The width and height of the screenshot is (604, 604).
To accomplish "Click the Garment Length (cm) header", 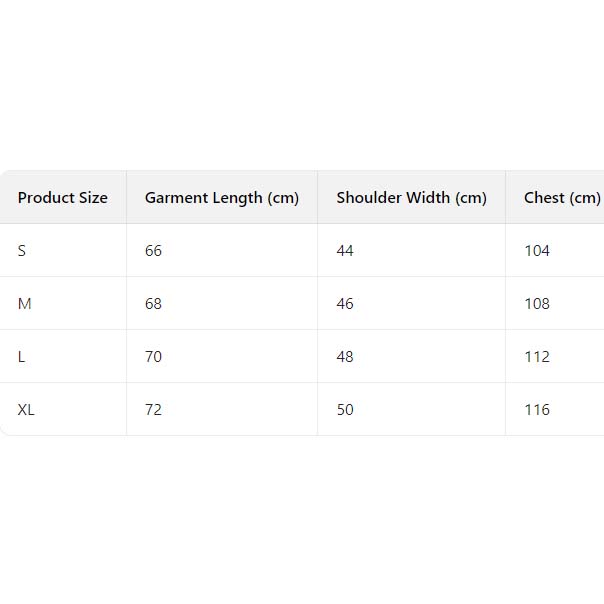I will [x=222, y=198].
